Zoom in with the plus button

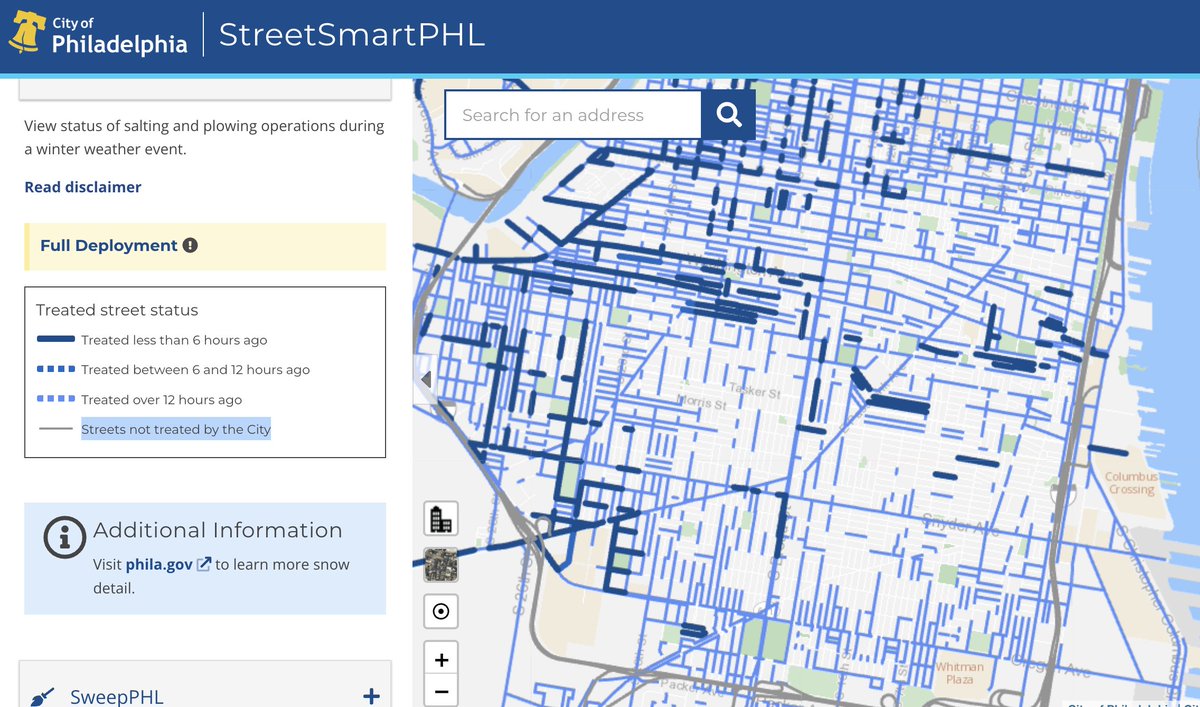441,659
